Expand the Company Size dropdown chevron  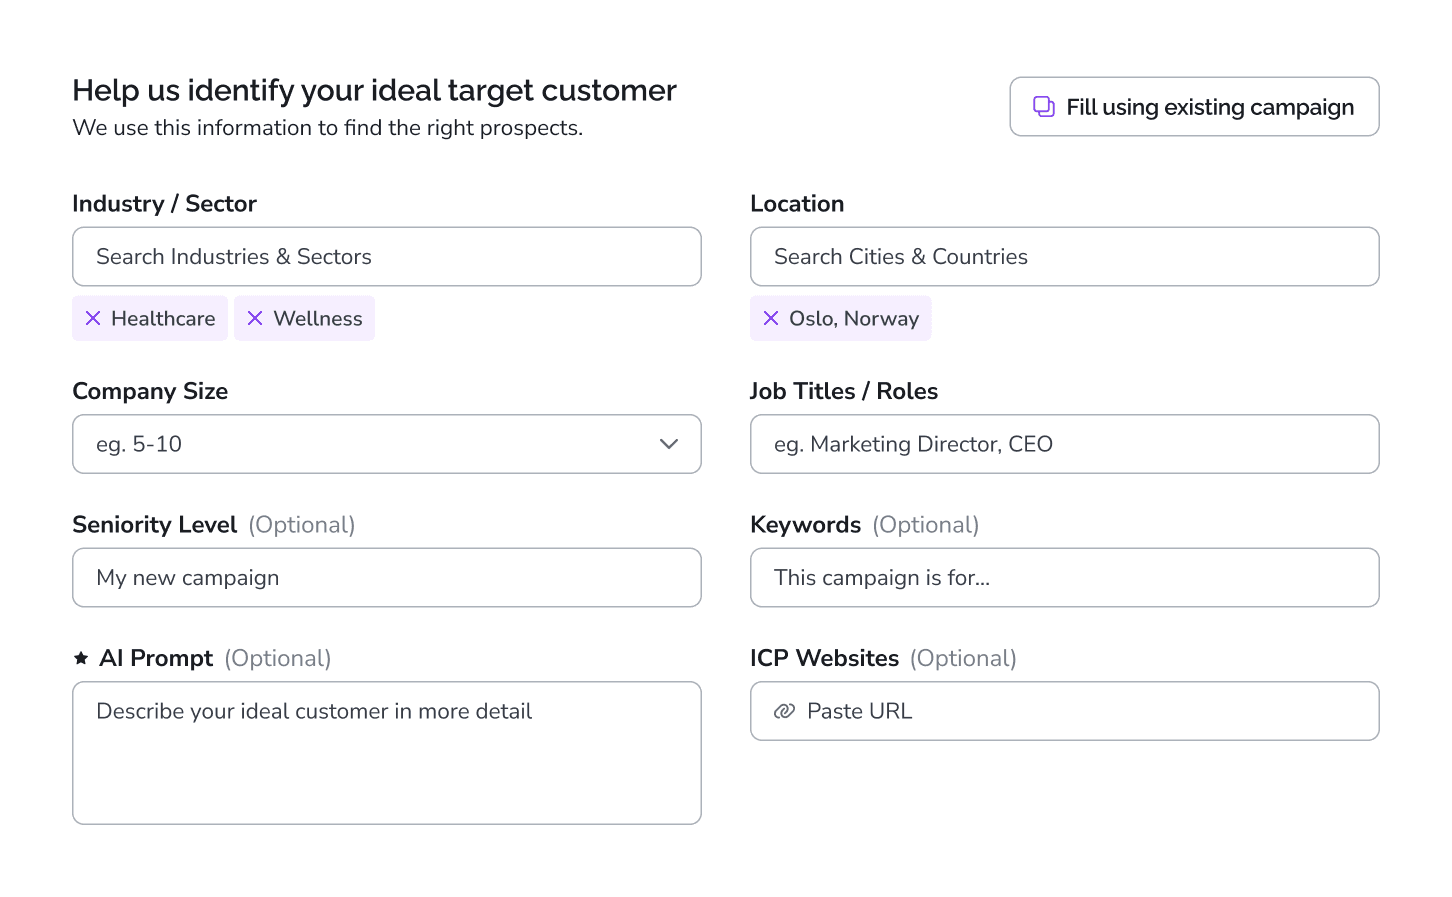point(669,444)
